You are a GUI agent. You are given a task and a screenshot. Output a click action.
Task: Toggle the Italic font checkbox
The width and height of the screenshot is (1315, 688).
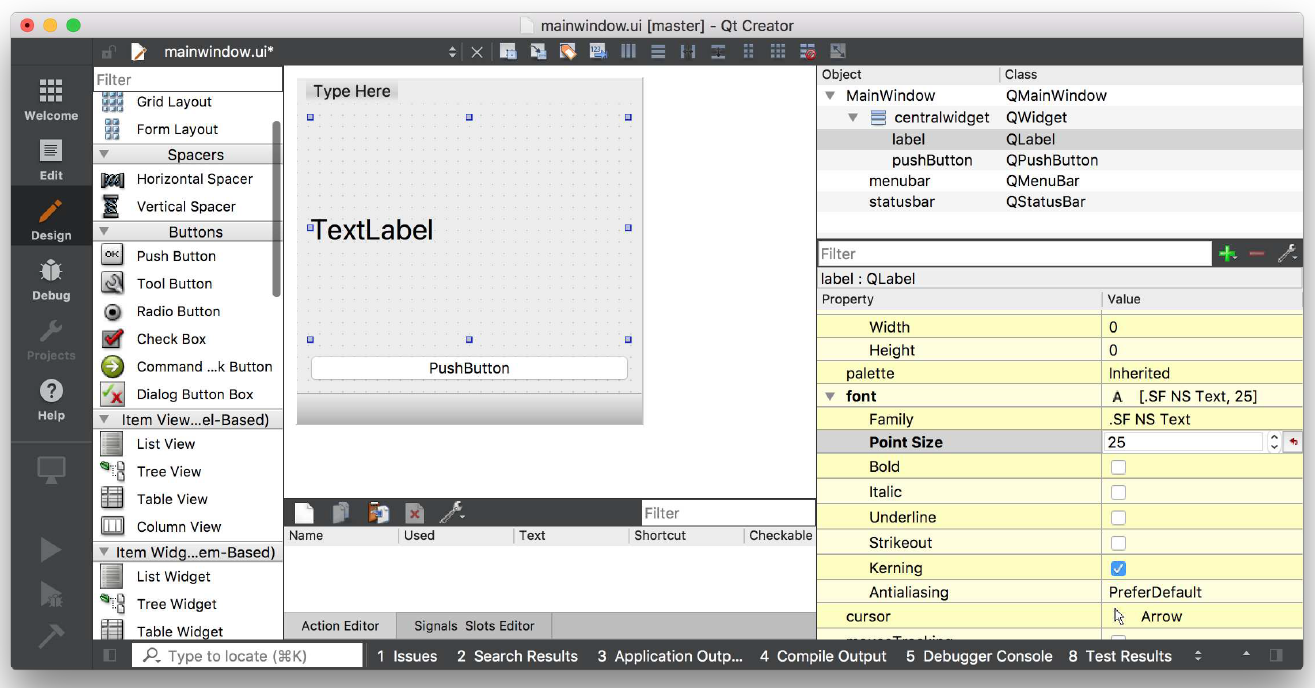click(x=1118, y=492)
